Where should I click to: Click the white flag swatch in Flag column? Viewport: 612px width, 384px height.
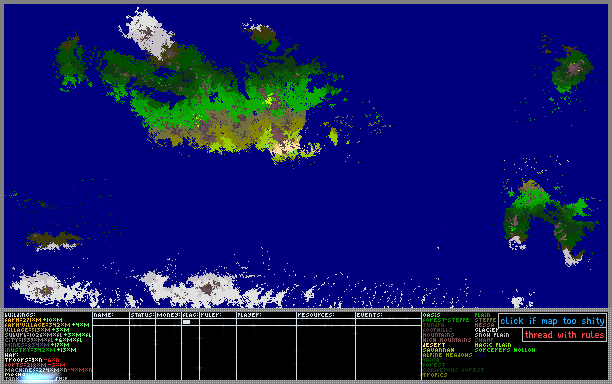pos(187,322)
